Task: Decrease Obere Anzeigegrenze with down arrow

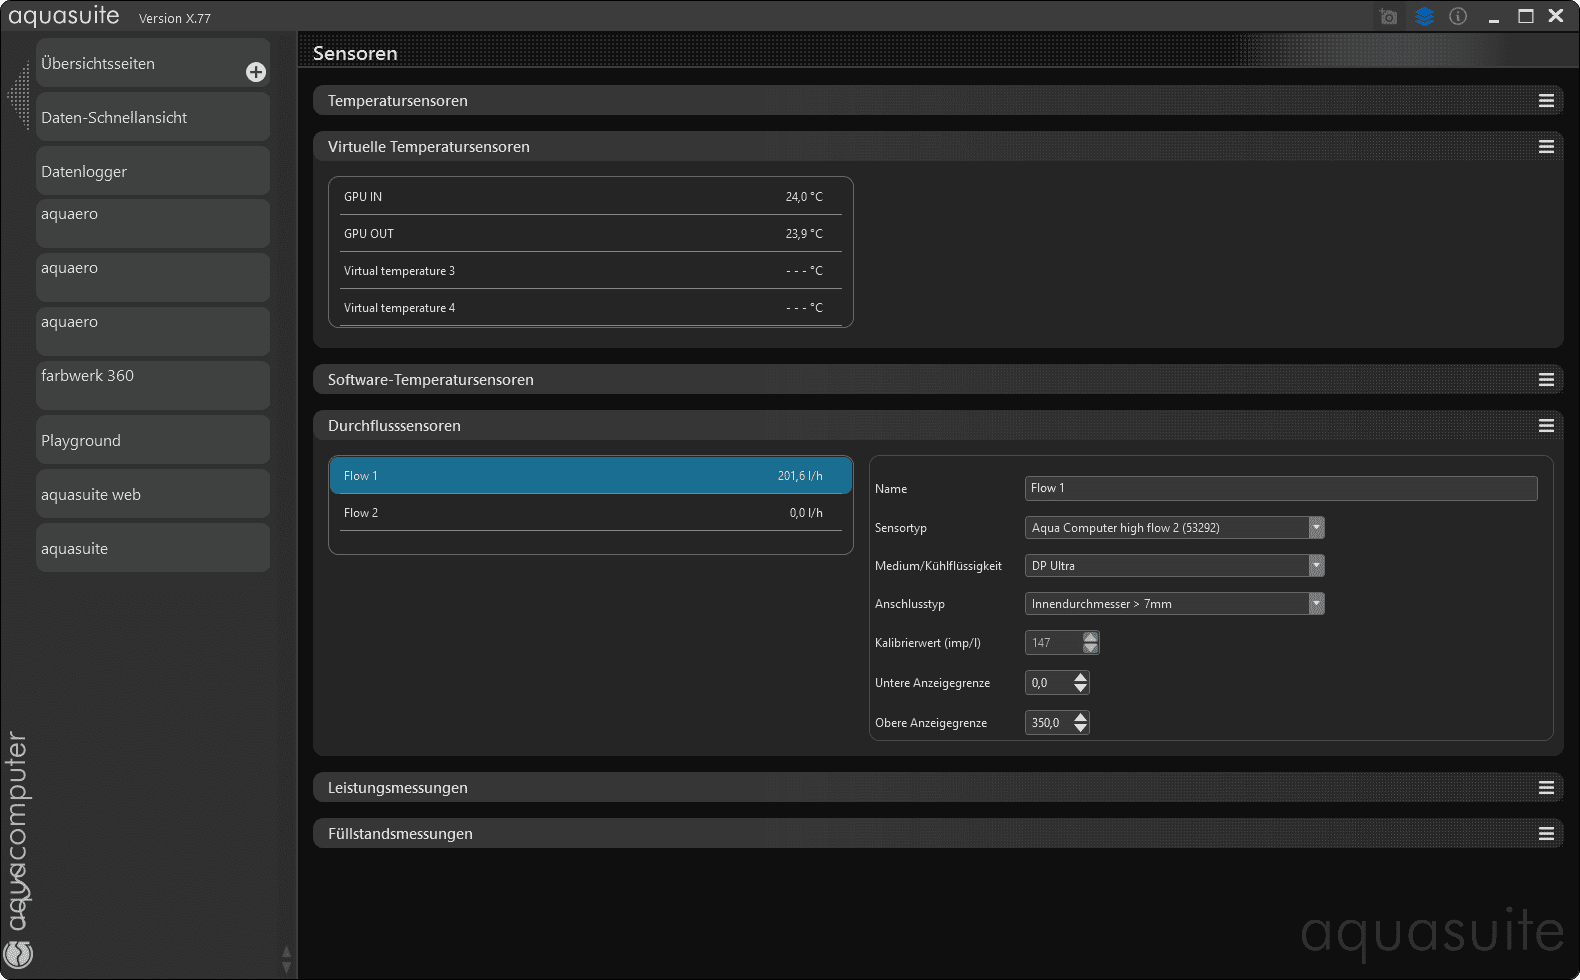Action: [x=1081, y=729]
